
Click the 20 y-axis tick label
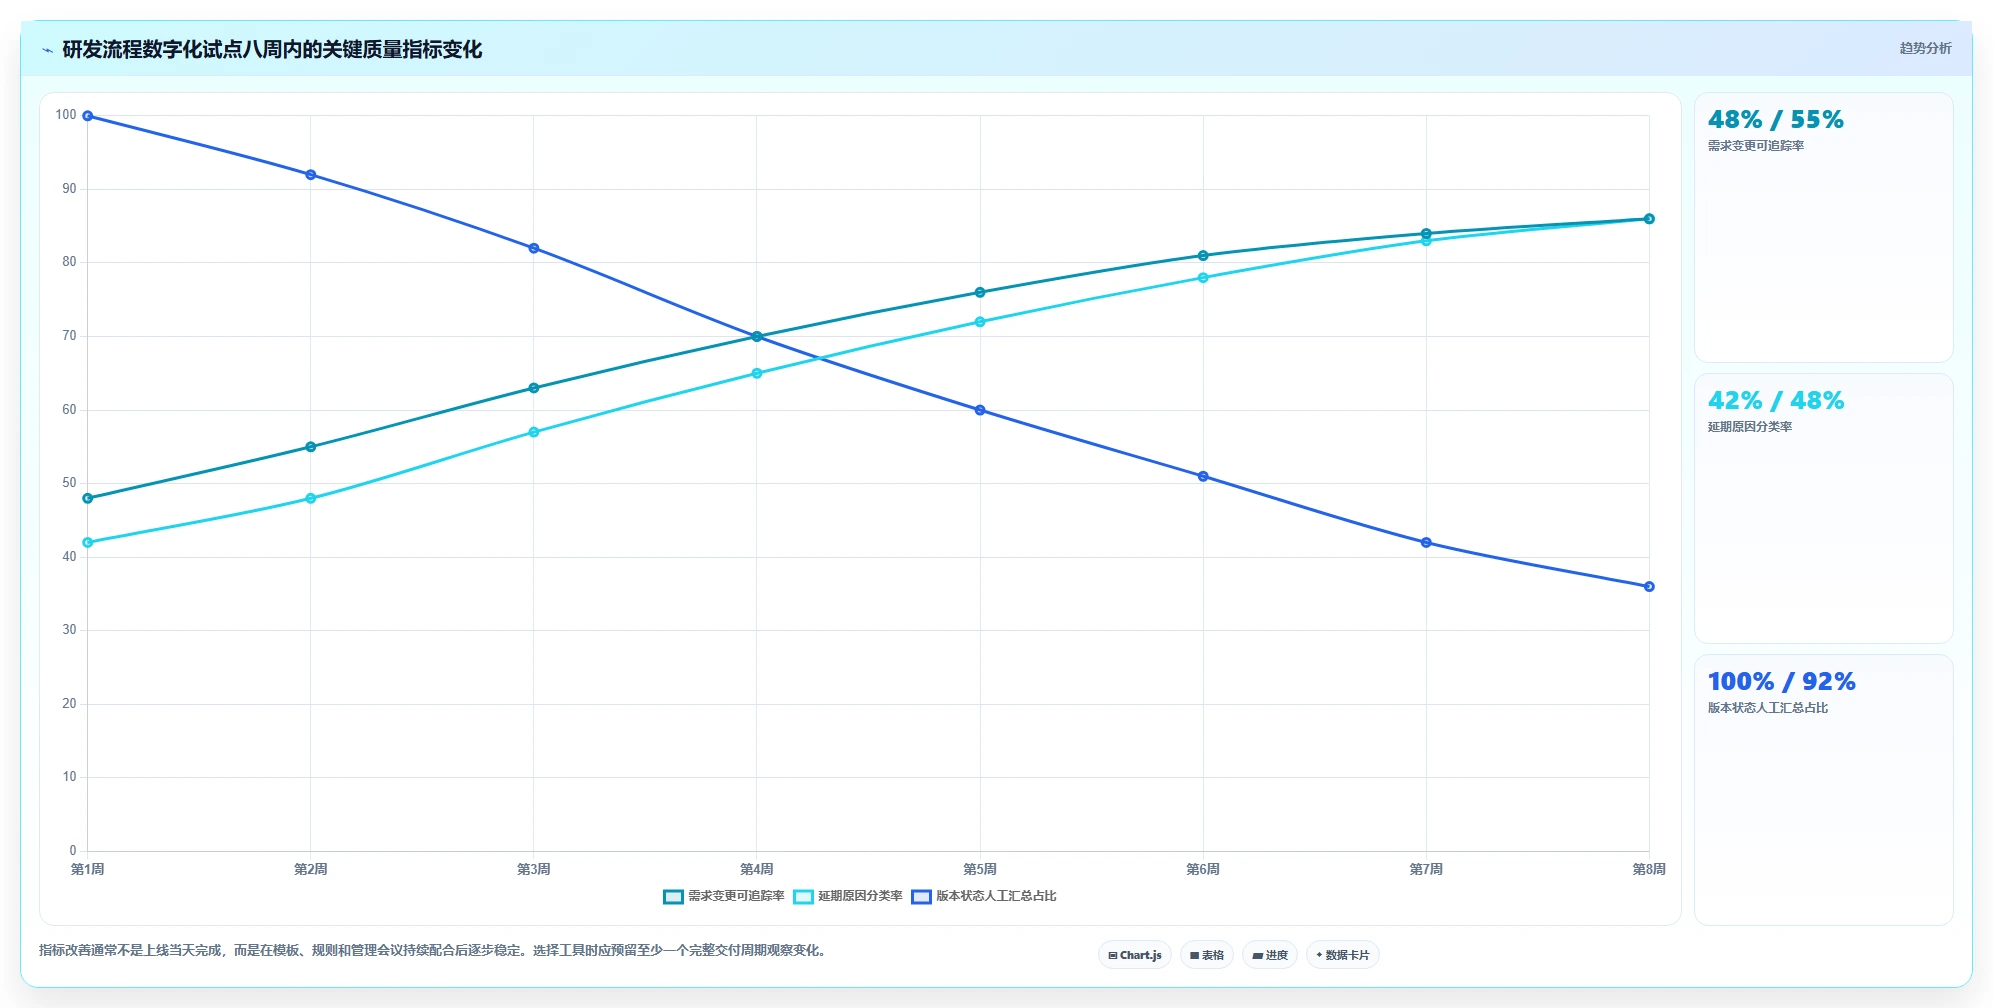coord(69,704)
